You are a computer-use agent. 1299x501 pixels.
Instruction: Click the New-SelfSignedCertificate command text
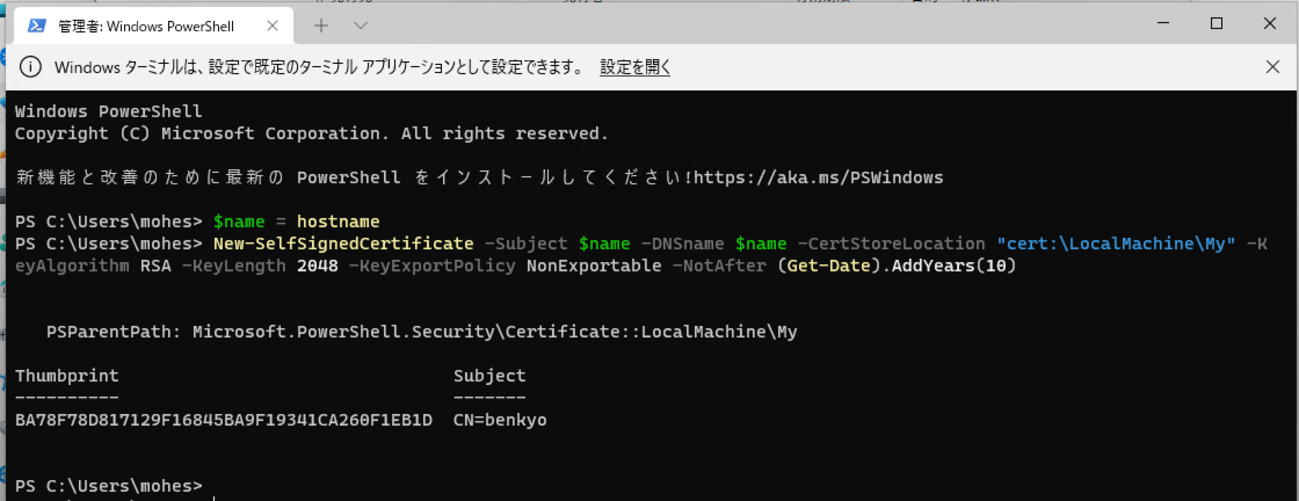pyautogui.click(x=343, y=243)
